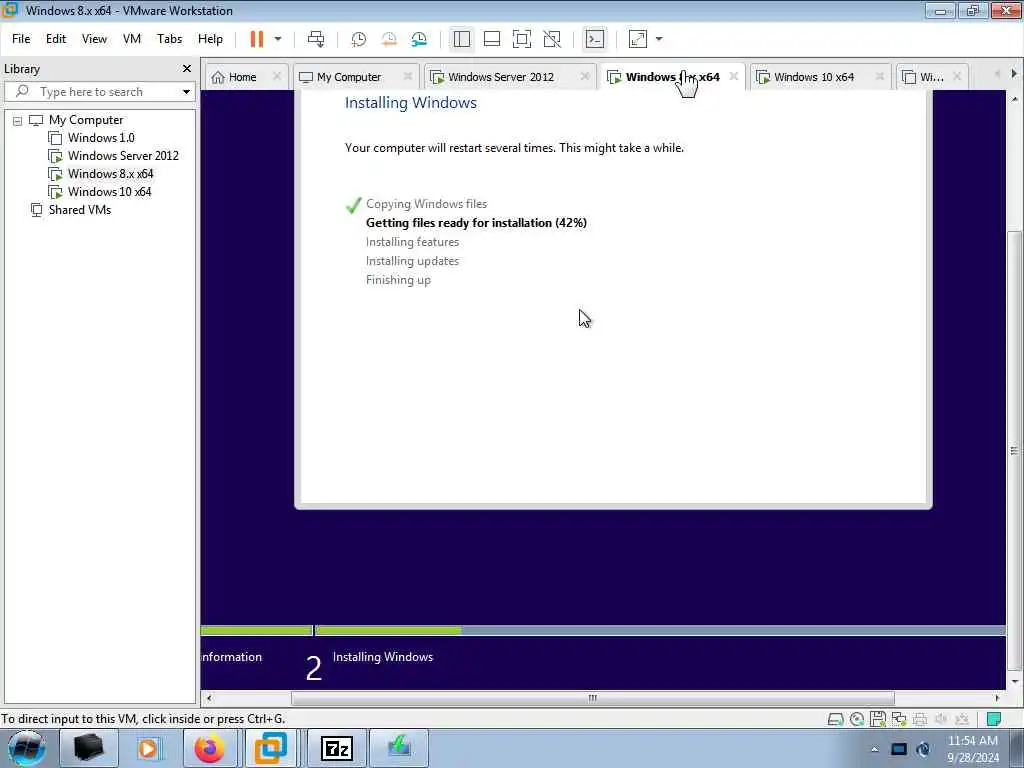Take a snapshot of this virtual machine
This screenshot has height=768, width=1024.
359,39
